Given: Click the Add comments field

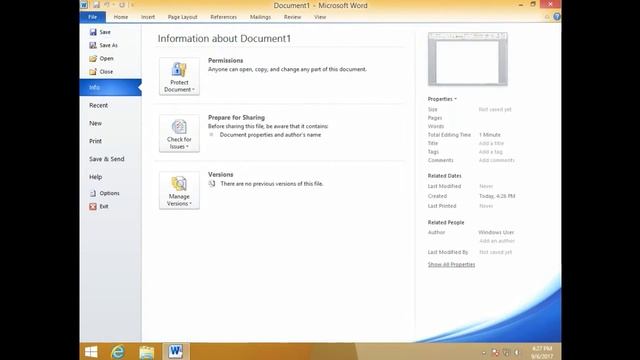Looking at the screenshot, I should click(496, 160).
